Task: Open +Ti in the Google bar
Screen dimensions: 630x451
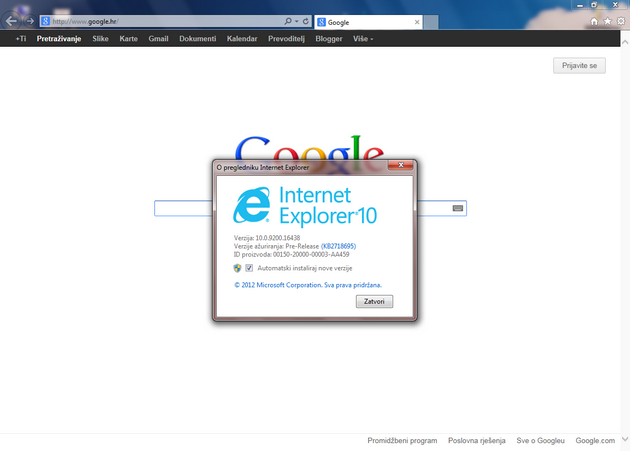Action: click(21, 39)
